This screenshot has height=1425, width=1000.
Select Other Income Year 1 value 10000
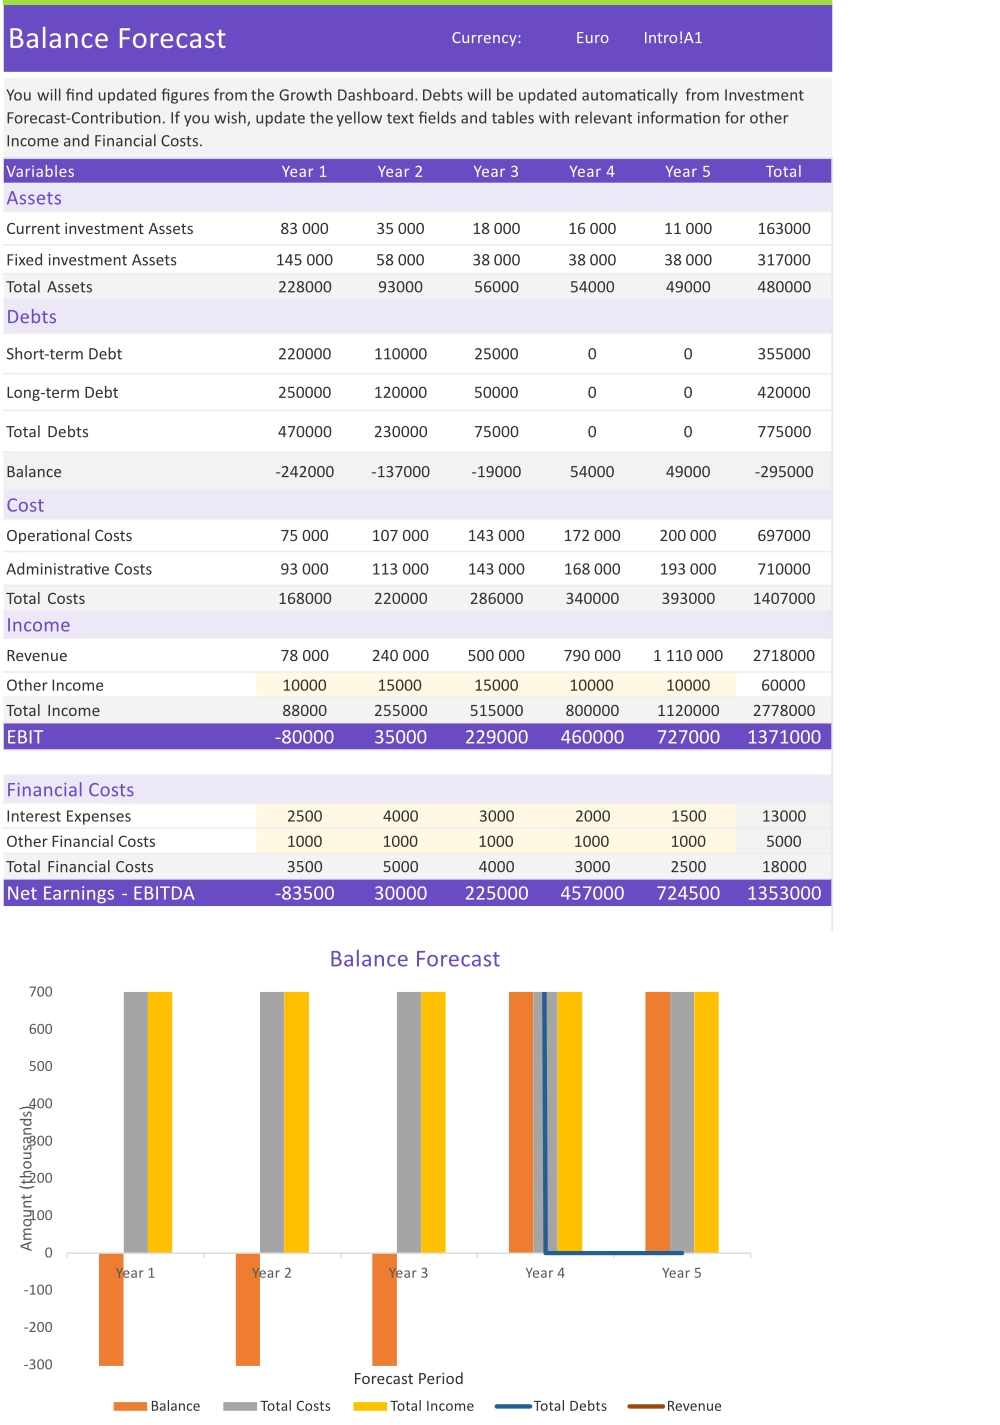click(304, 685)
